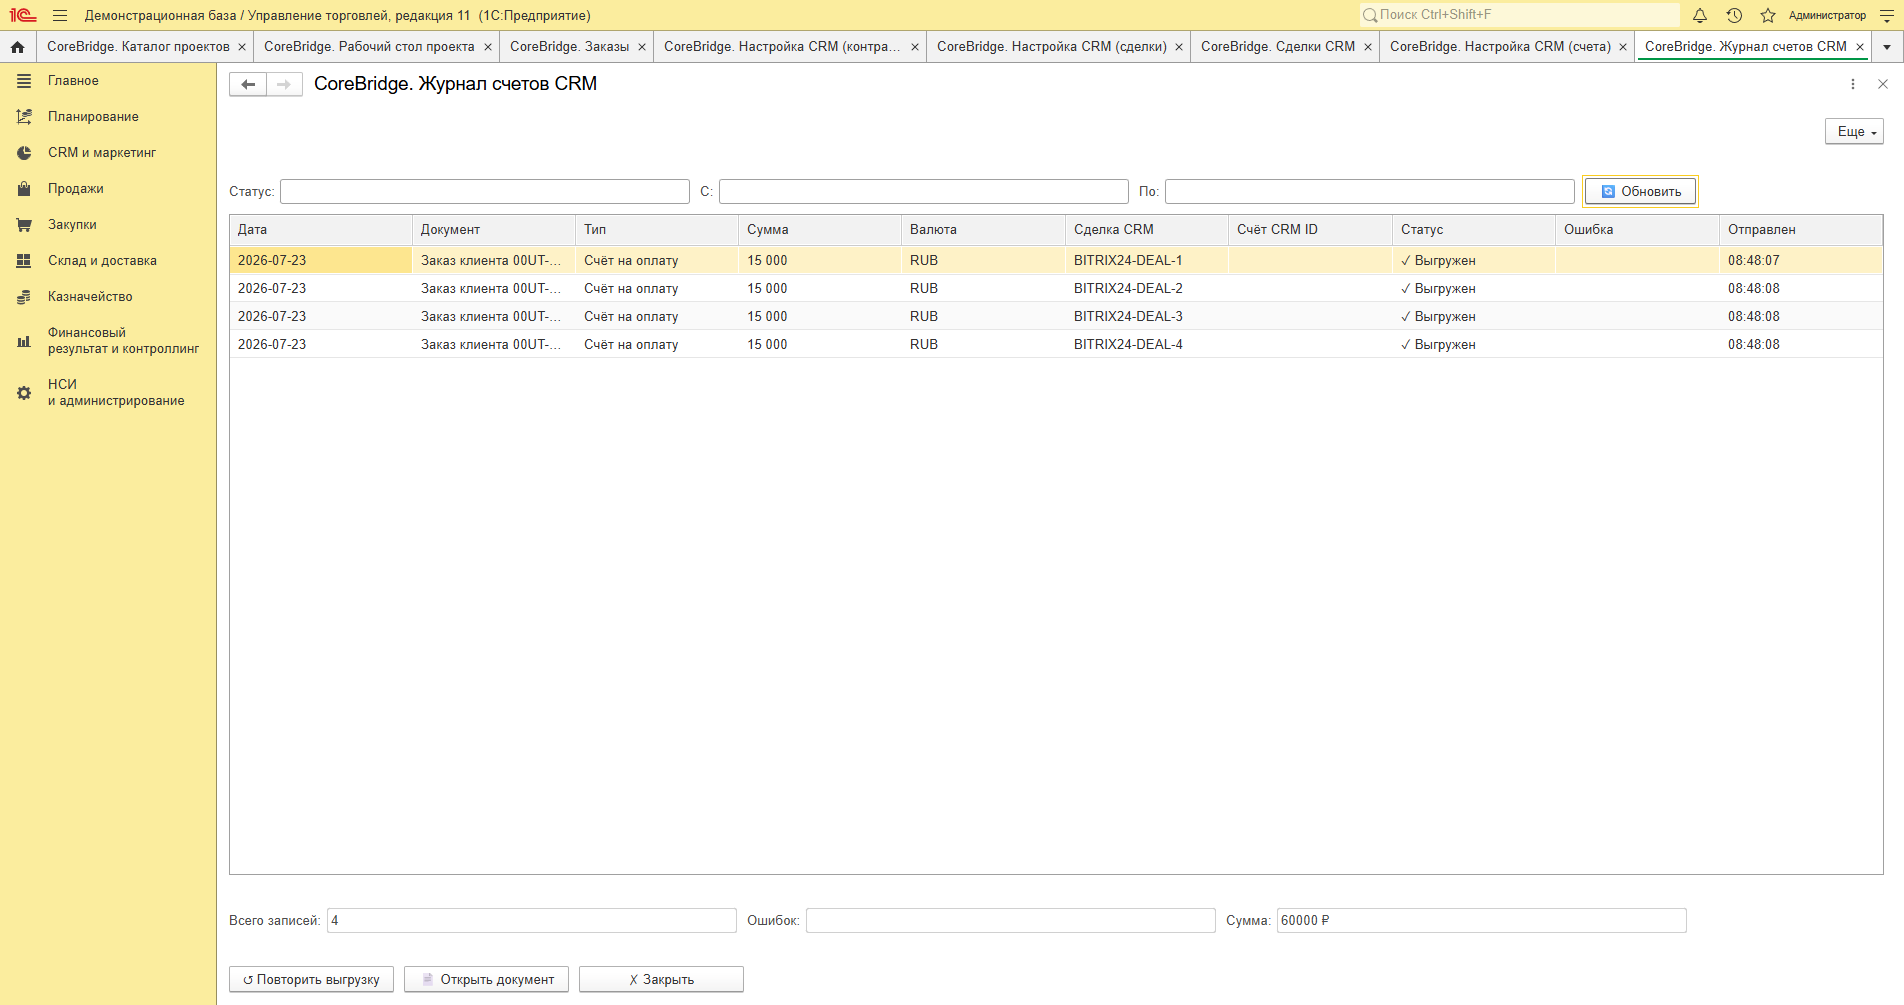Sort by the Документ column header
This screenshot has height=1005, width=1904.
coord(494,230)
